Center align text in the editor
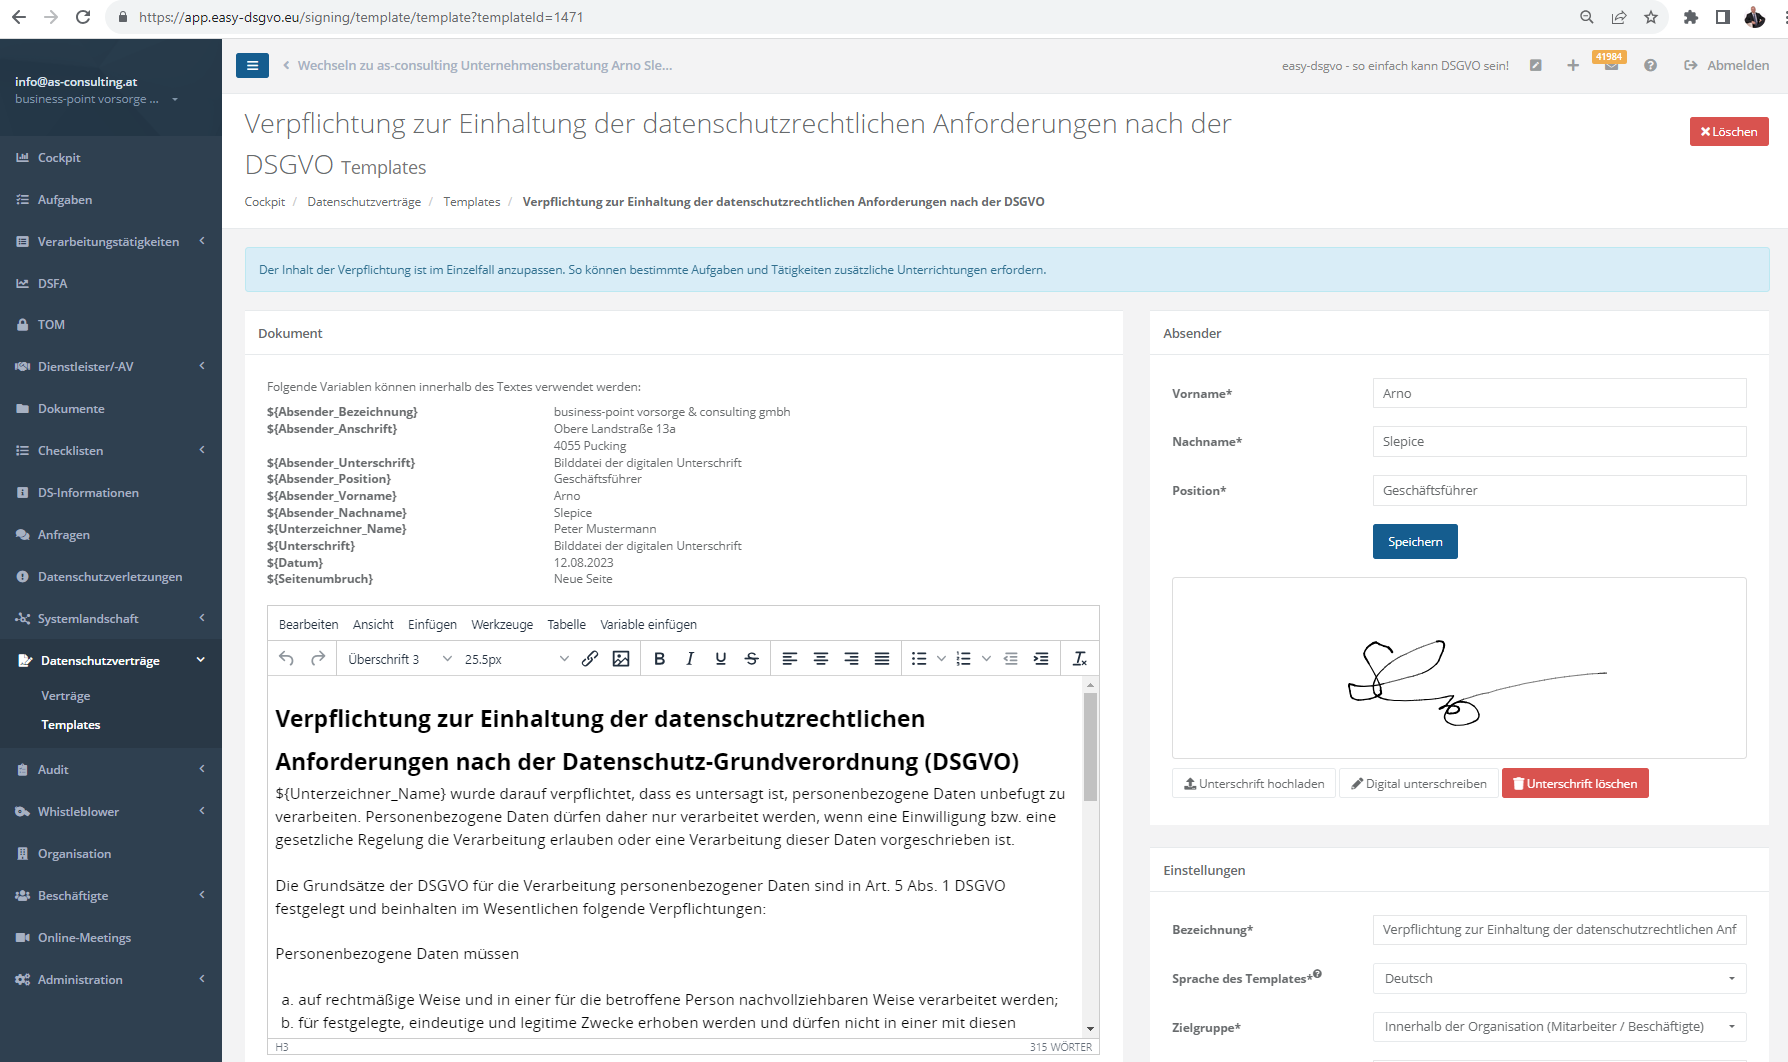The width and height of the screenshot is (1788, 1062). [x=821, y=658]
